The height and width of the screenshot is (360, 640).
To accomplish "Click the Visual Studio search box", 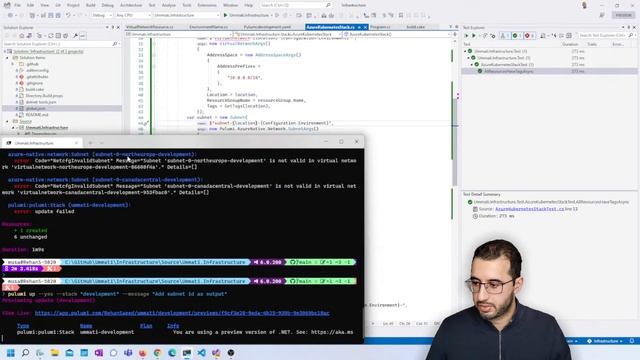I will tap(296, 5).
